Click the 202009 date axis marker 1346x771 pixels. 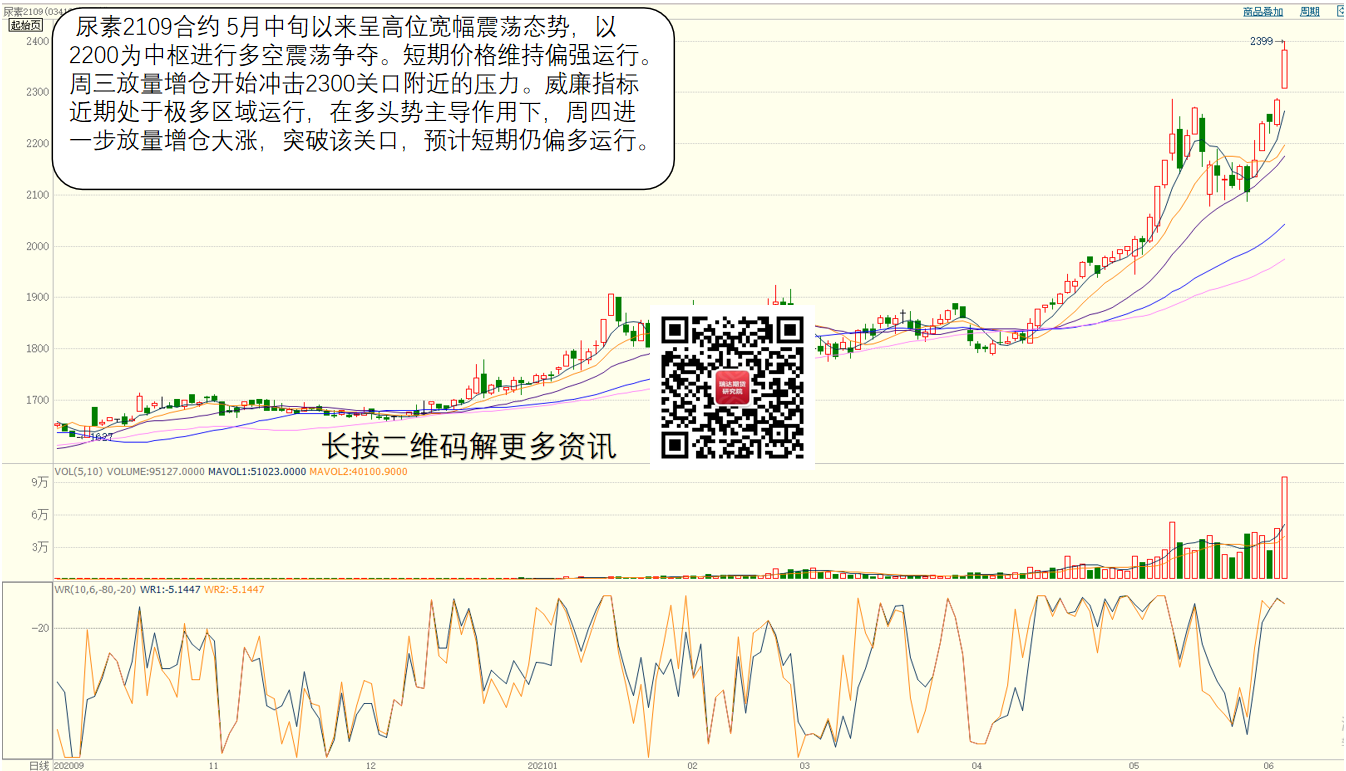pos(68,765)
